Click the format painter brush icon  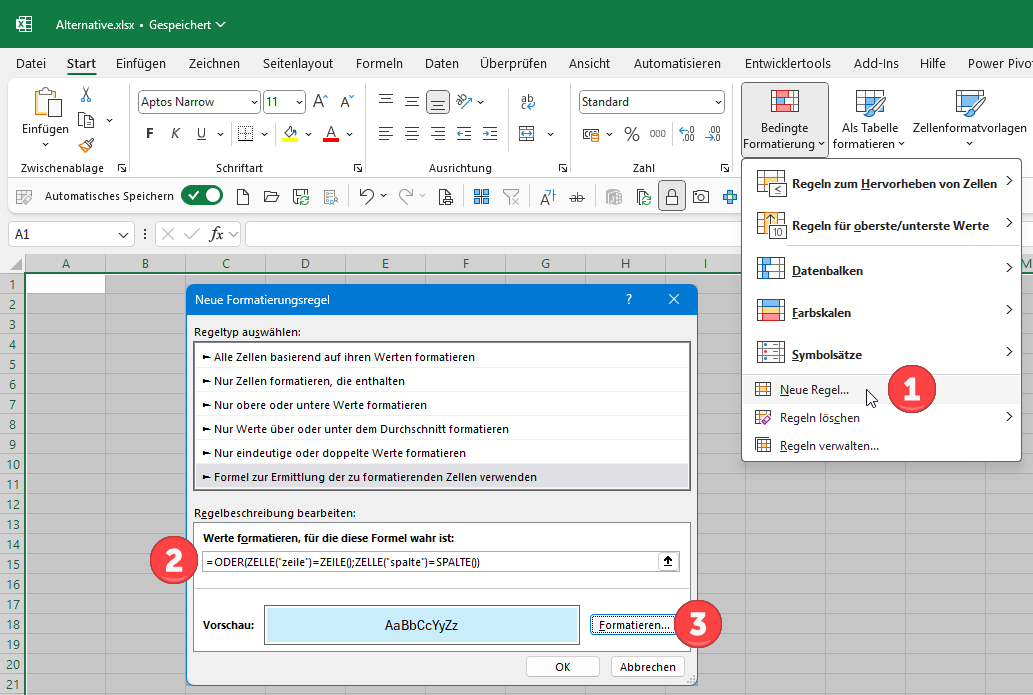point(86,145)
